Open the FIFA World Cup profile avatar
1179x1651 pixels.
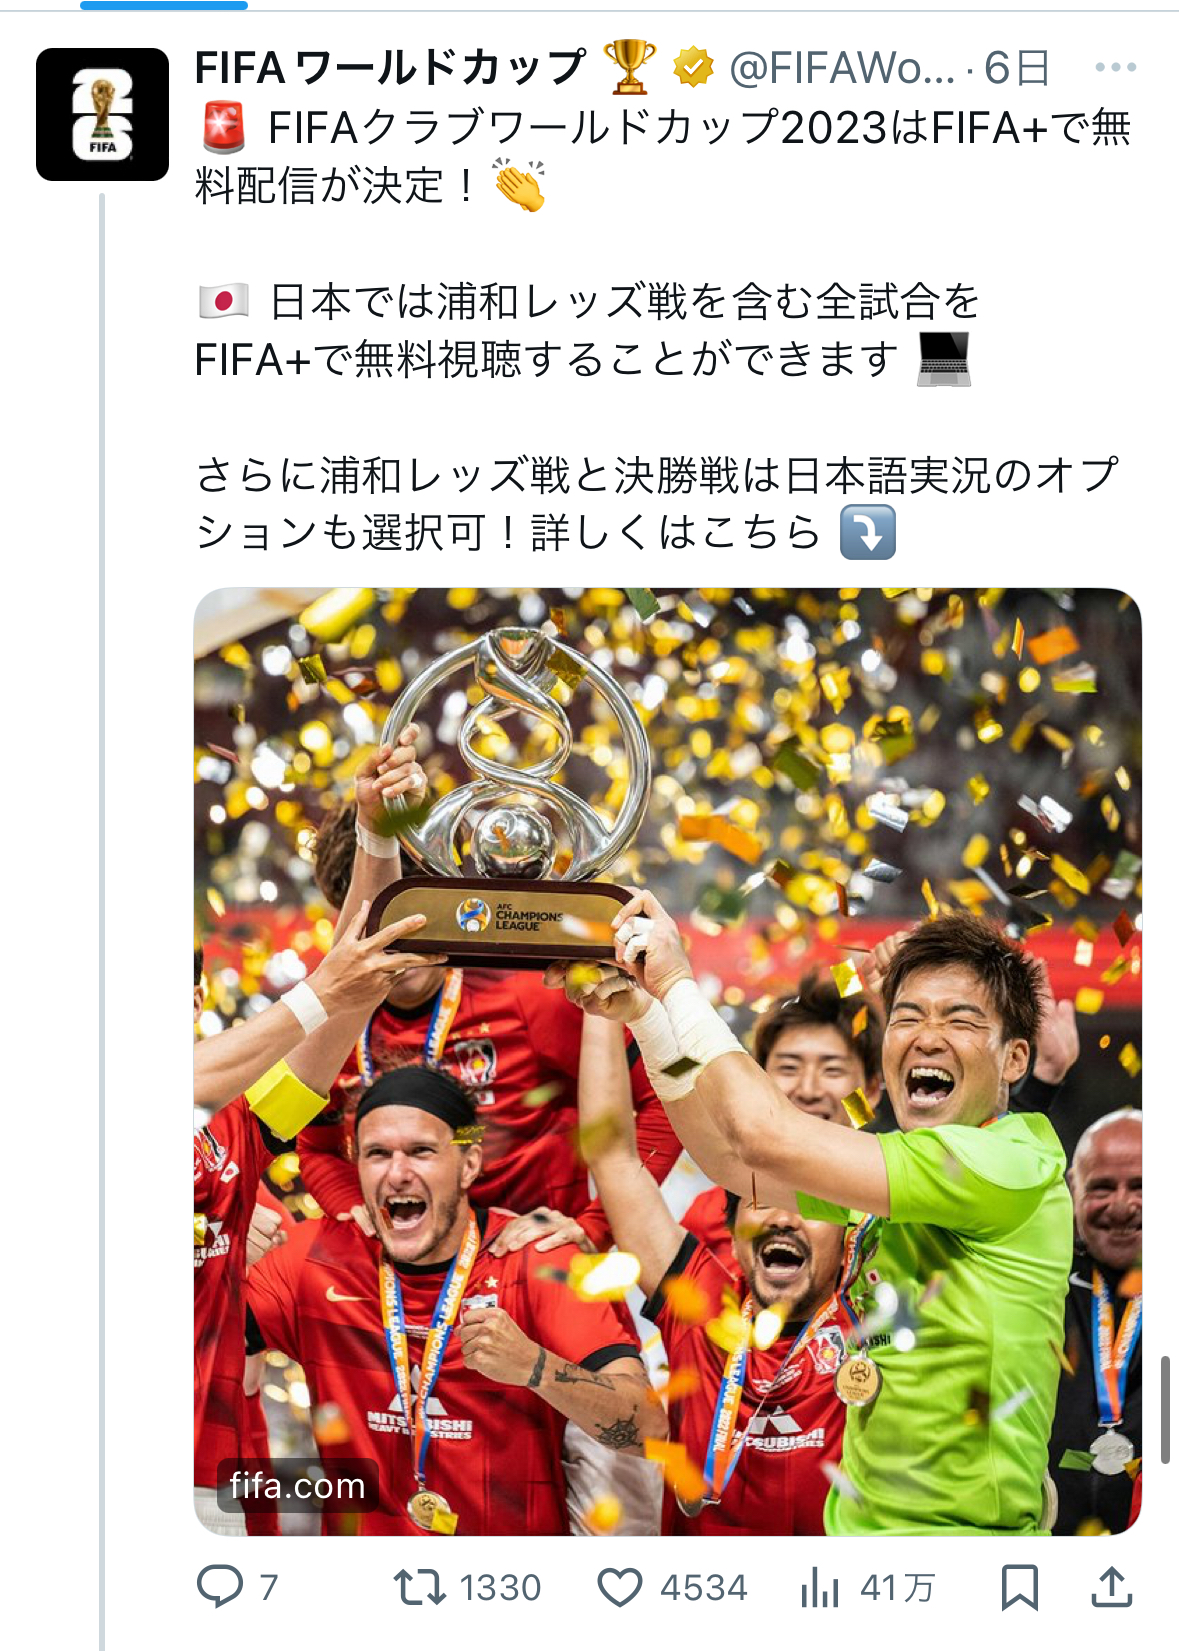(102, 114)
